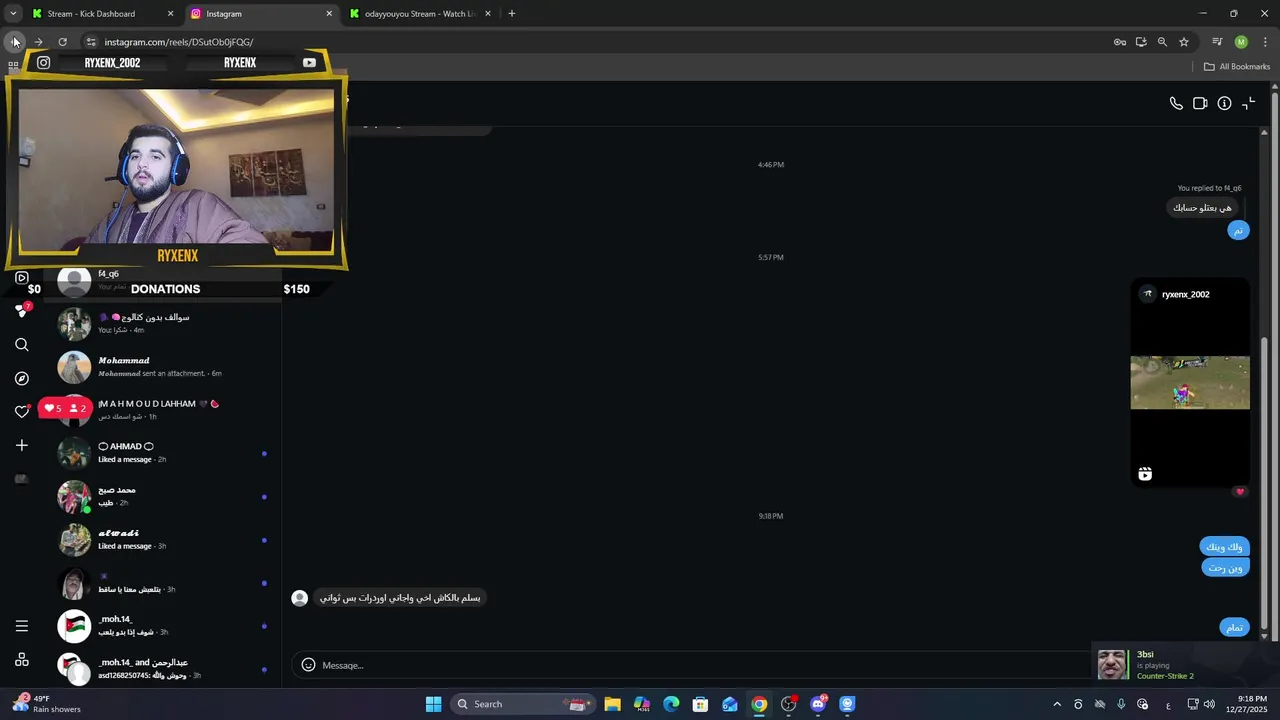The image size is (1280, 720).
Task: Open a new browser tab
Action: [x=511, y=14]
